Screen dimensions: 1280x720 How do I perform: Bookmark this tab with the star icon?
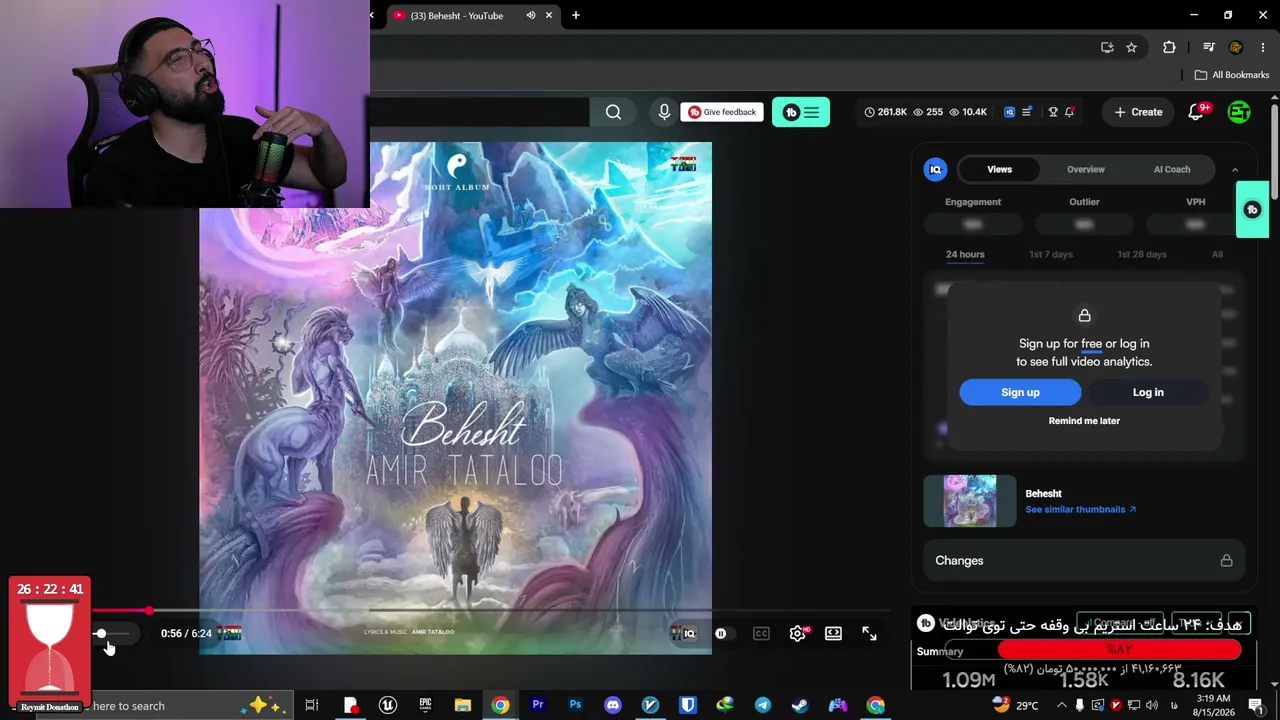[x=1131, y=47]
